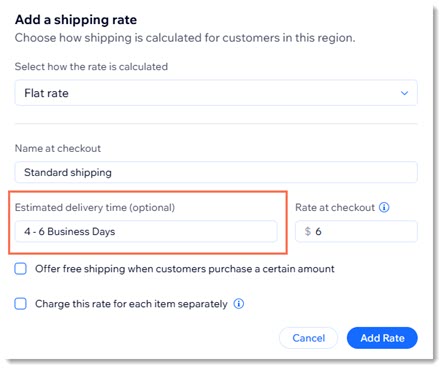This screenshot has width=444, height=370.
Task: Enable Offer free shipping checkbox
Action: (21, 269)
